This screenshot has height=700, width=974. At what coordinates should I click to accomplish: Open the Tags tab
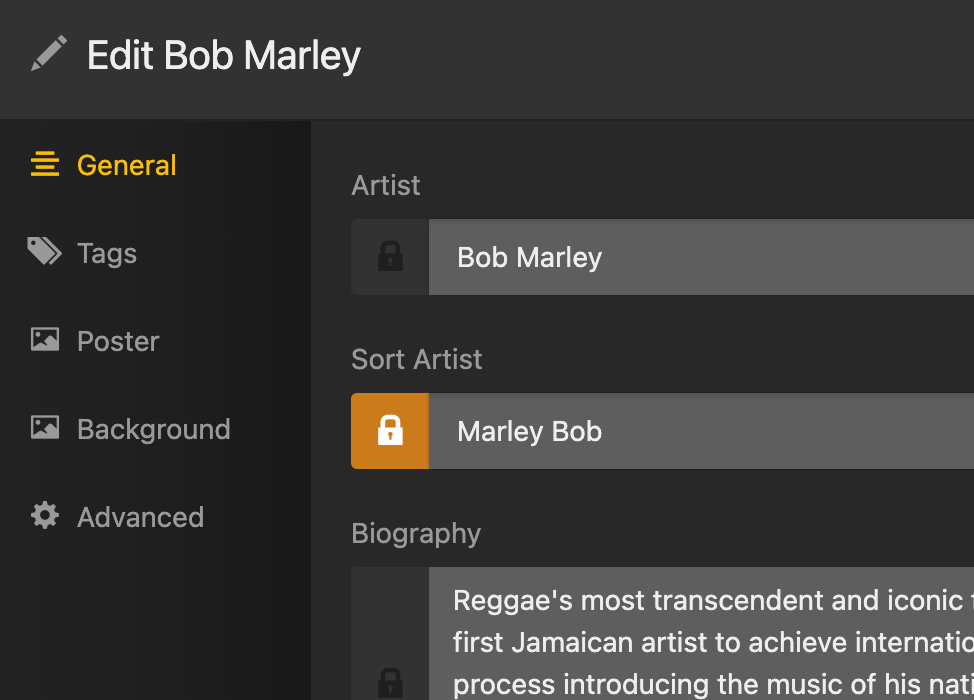point(107,253)
